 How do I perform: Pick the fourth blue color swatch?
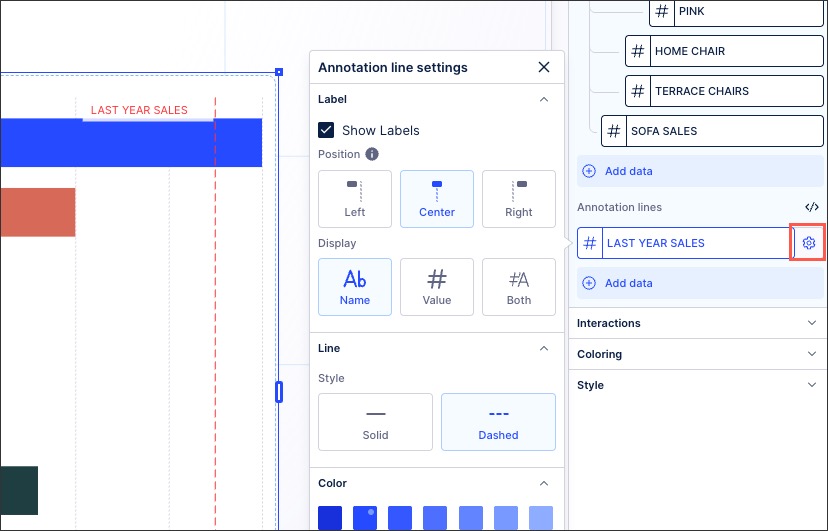pyautogui.click(x=435, y=518)
